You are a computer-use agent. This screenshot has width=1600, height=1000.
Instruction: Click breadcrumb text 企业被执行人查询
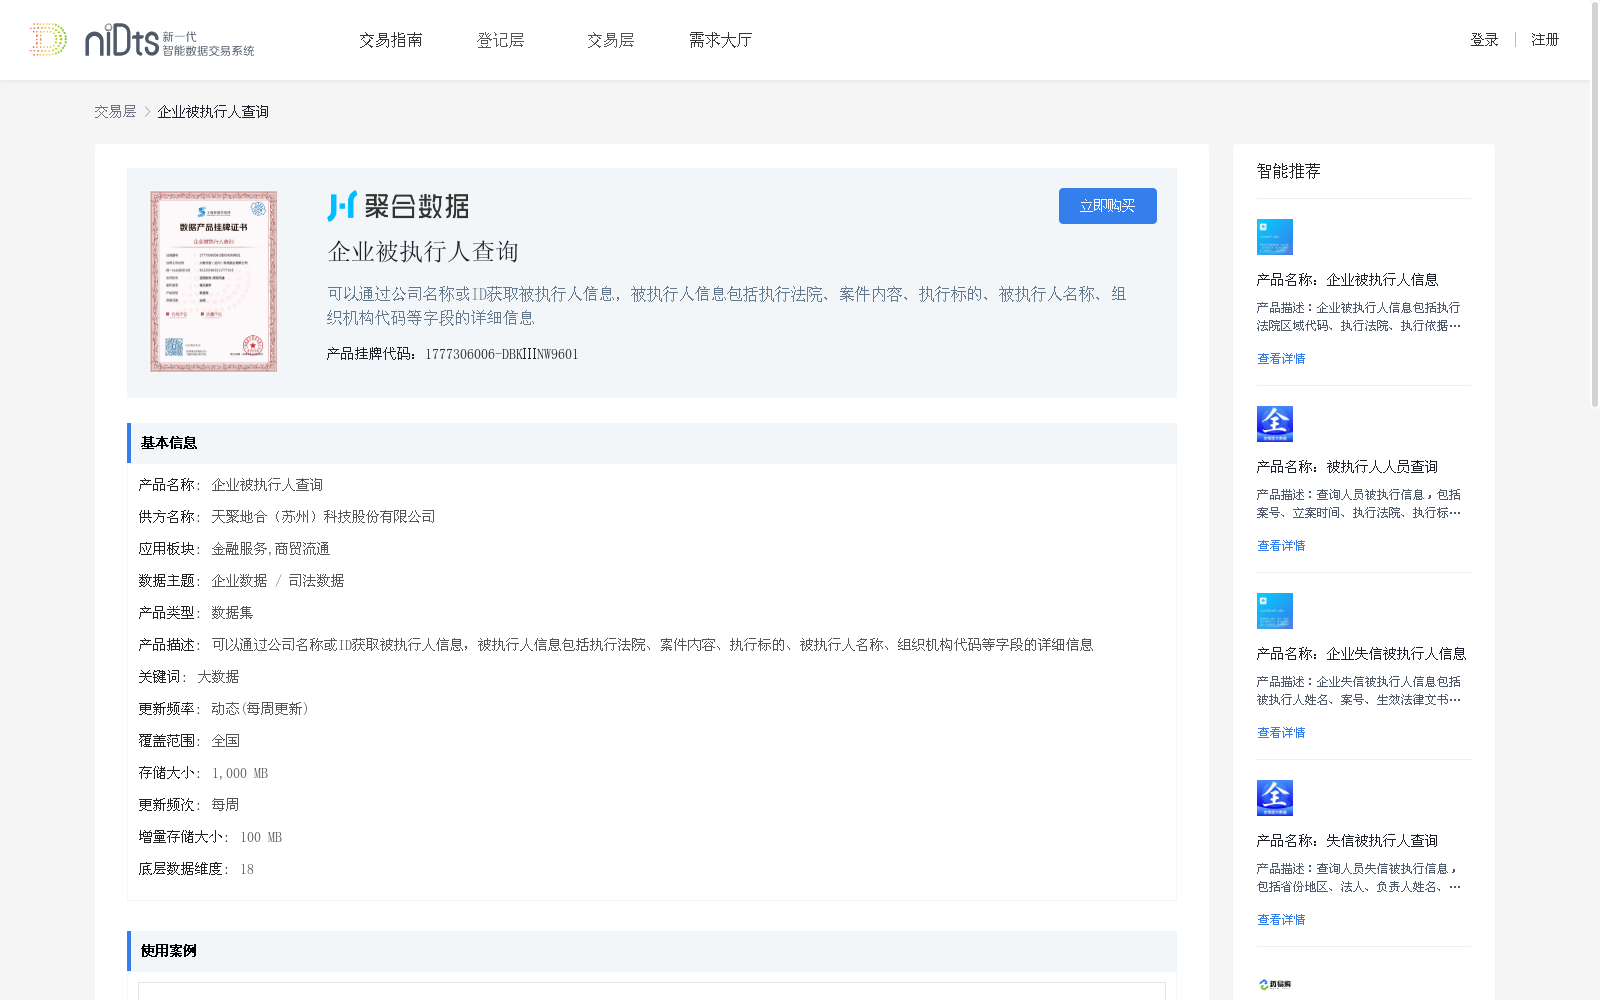click(213, 112)
